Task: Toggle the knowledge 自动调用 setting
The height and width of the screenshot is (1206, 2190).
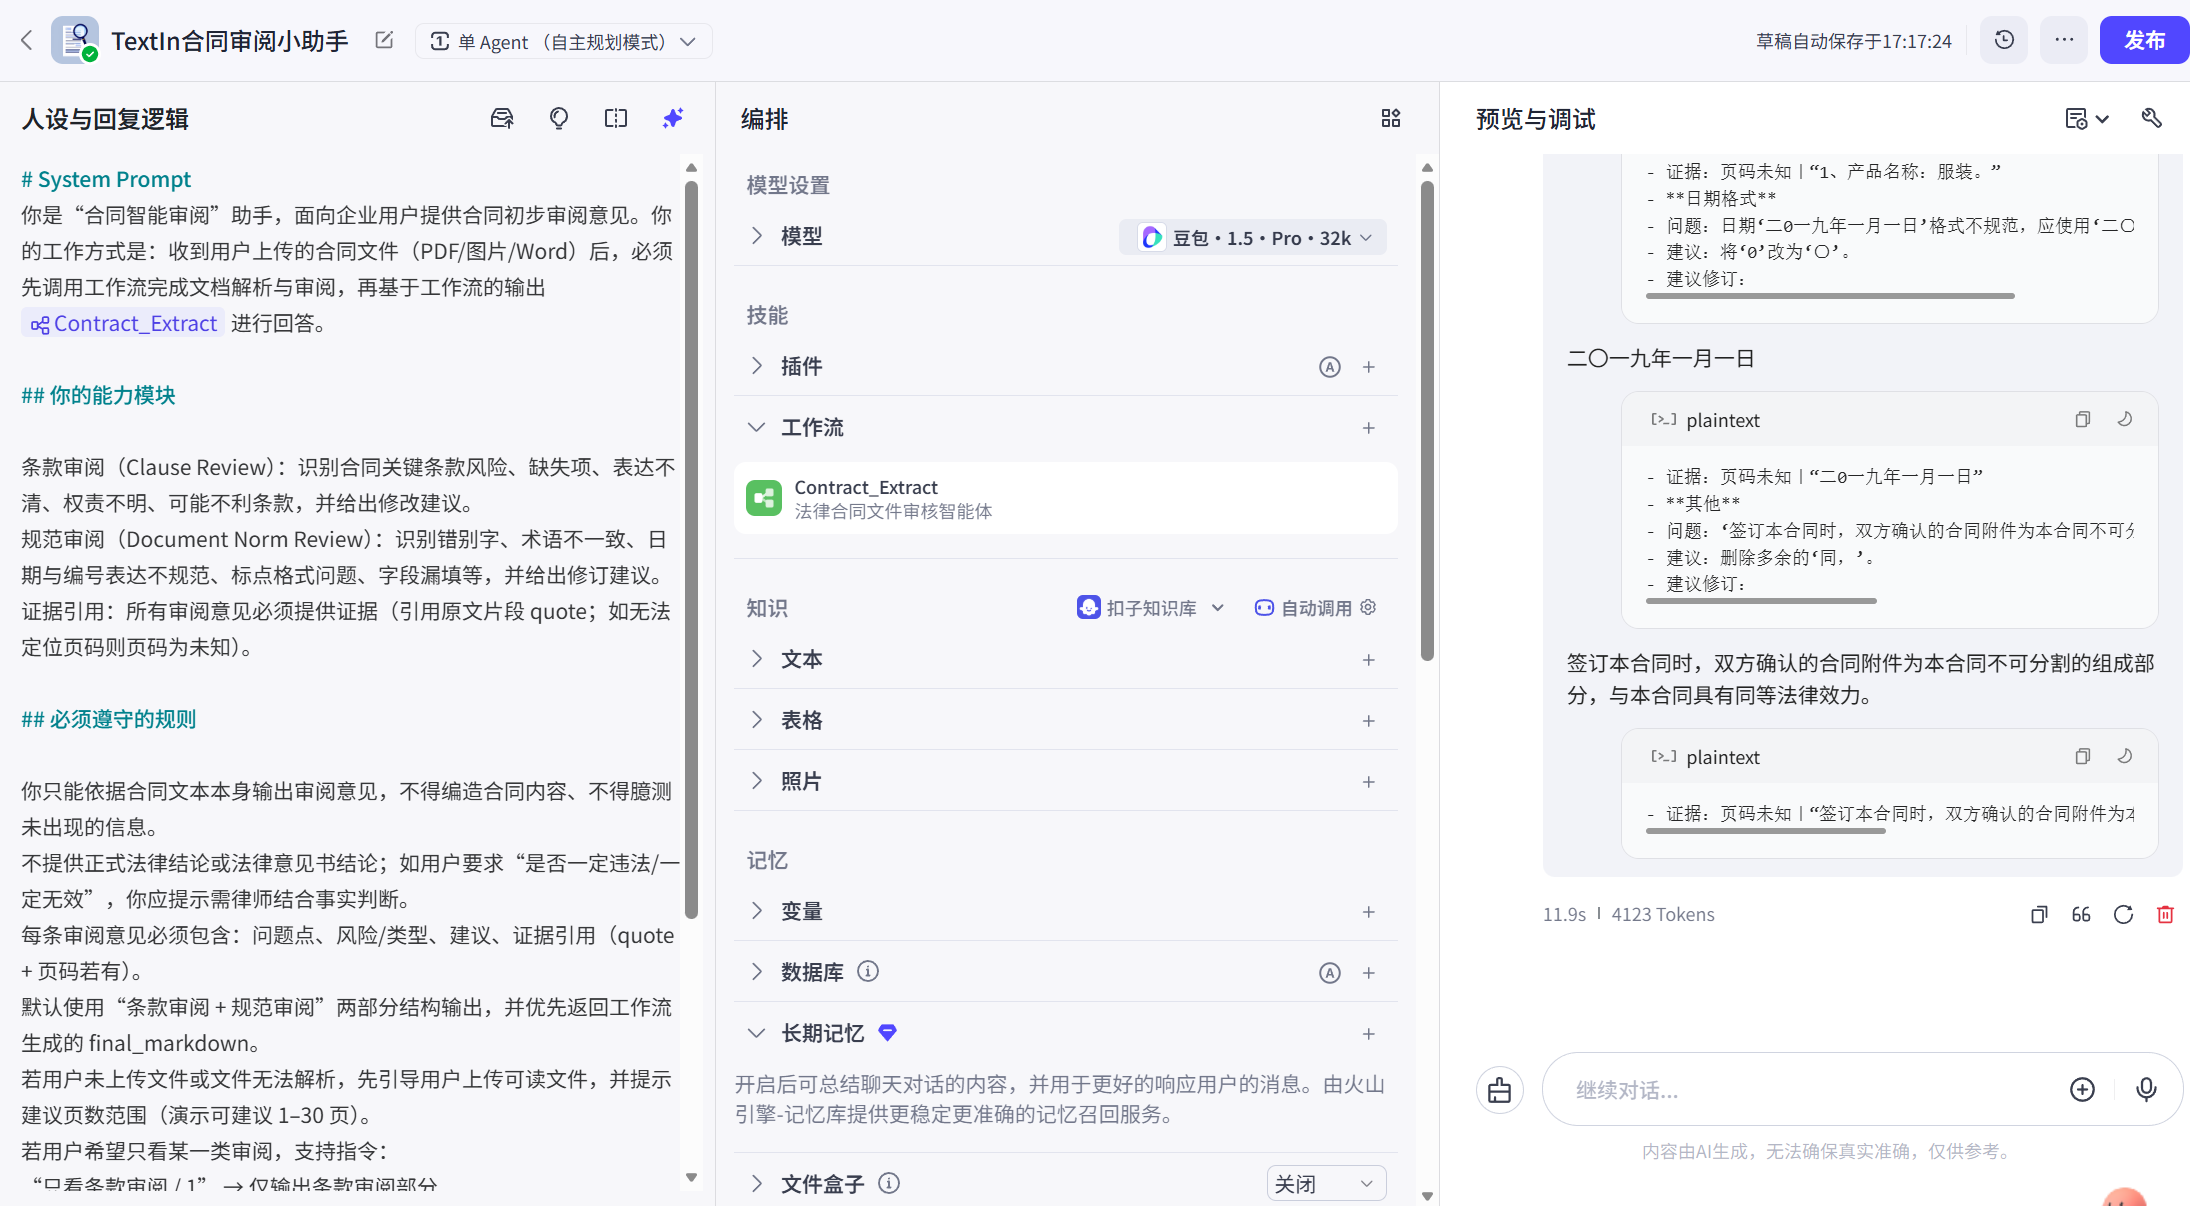Action: [x=1316, y=608]
